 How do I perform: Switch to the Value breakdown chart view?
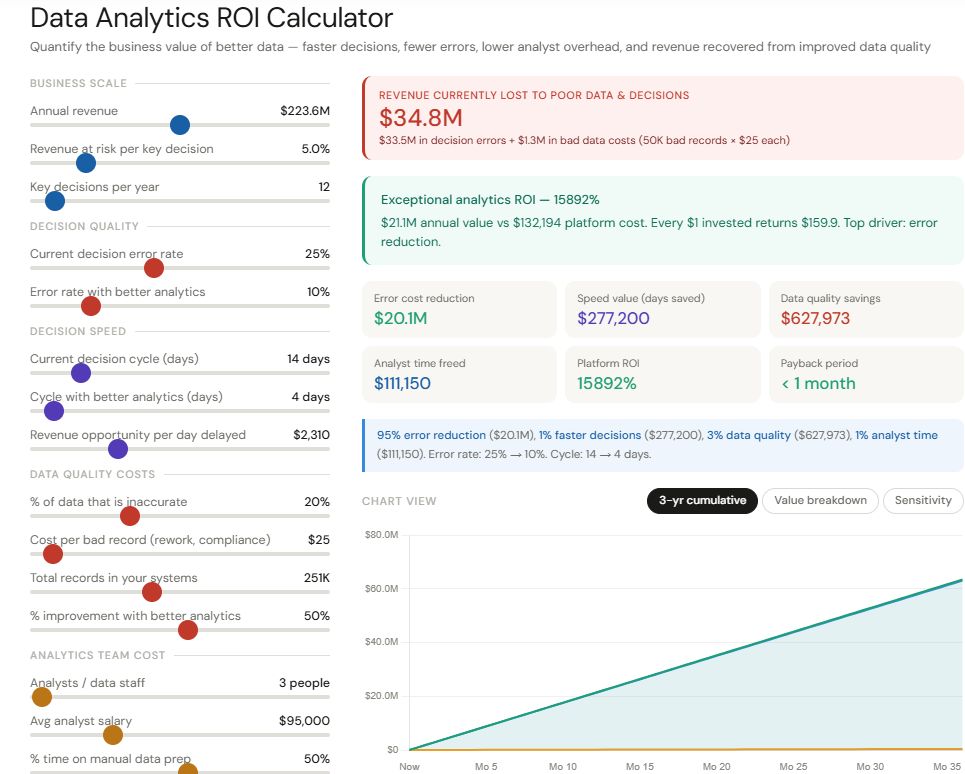[x=820, y=501]
